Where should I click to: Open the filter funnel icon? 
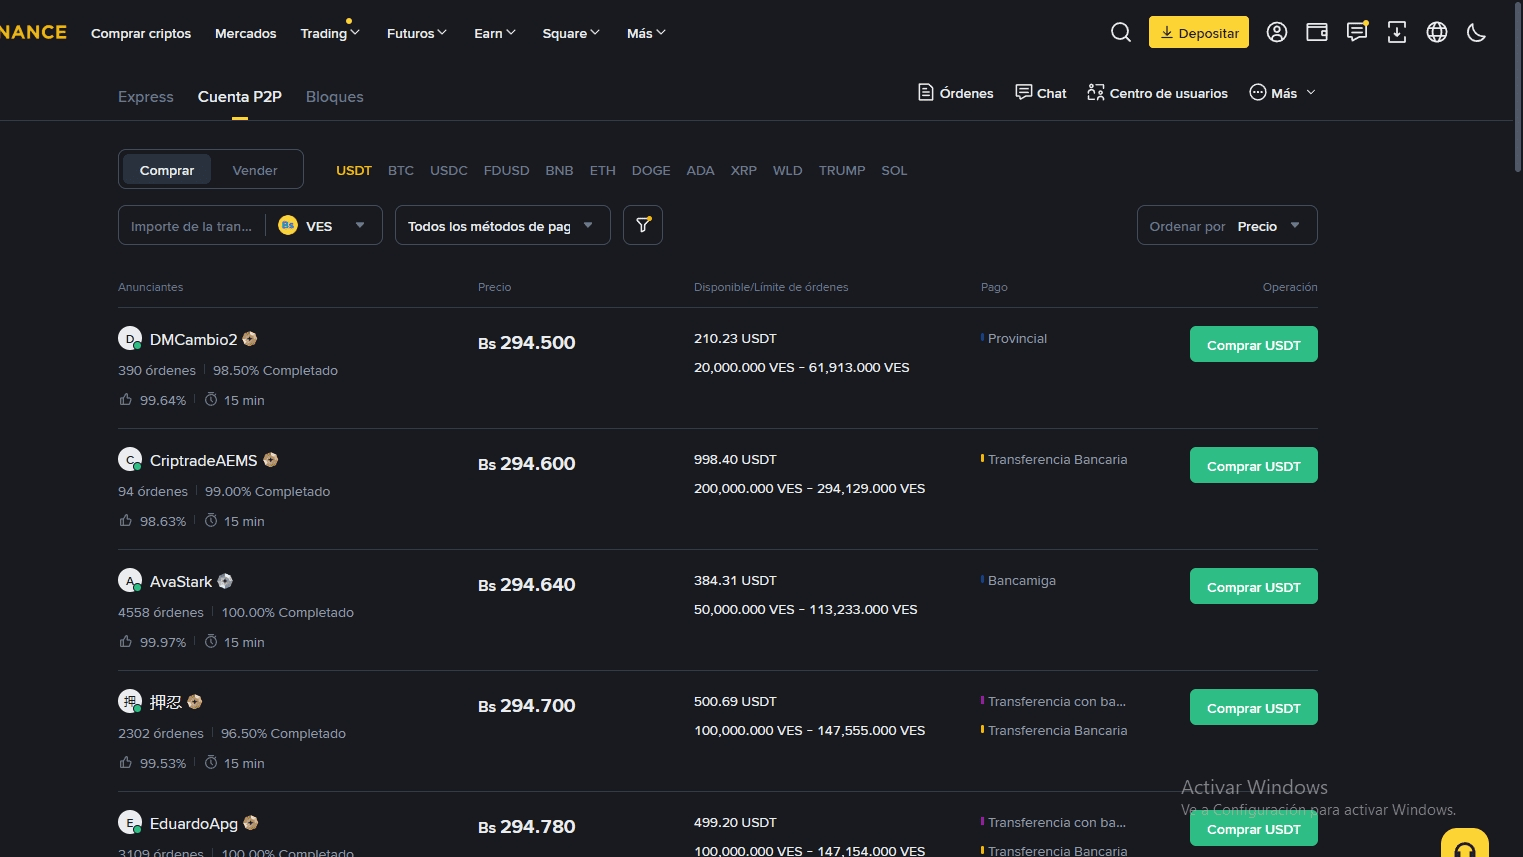pyautogui.click(x=643, y=225)
